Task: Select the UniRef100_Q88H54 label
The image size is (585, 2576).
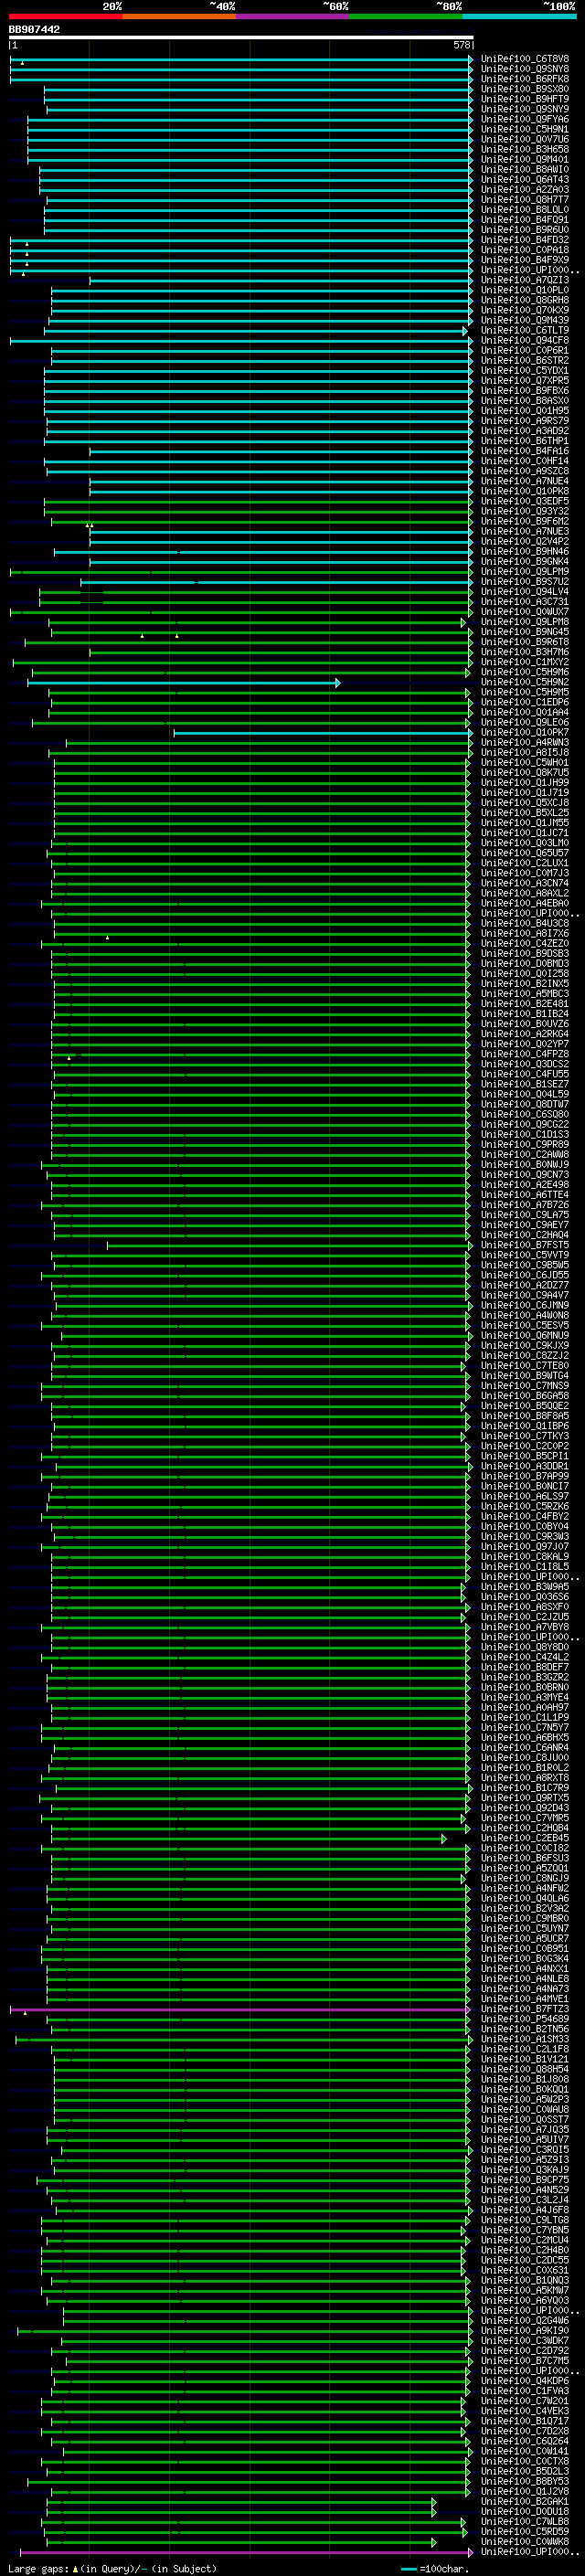Action: point(525,2070)
